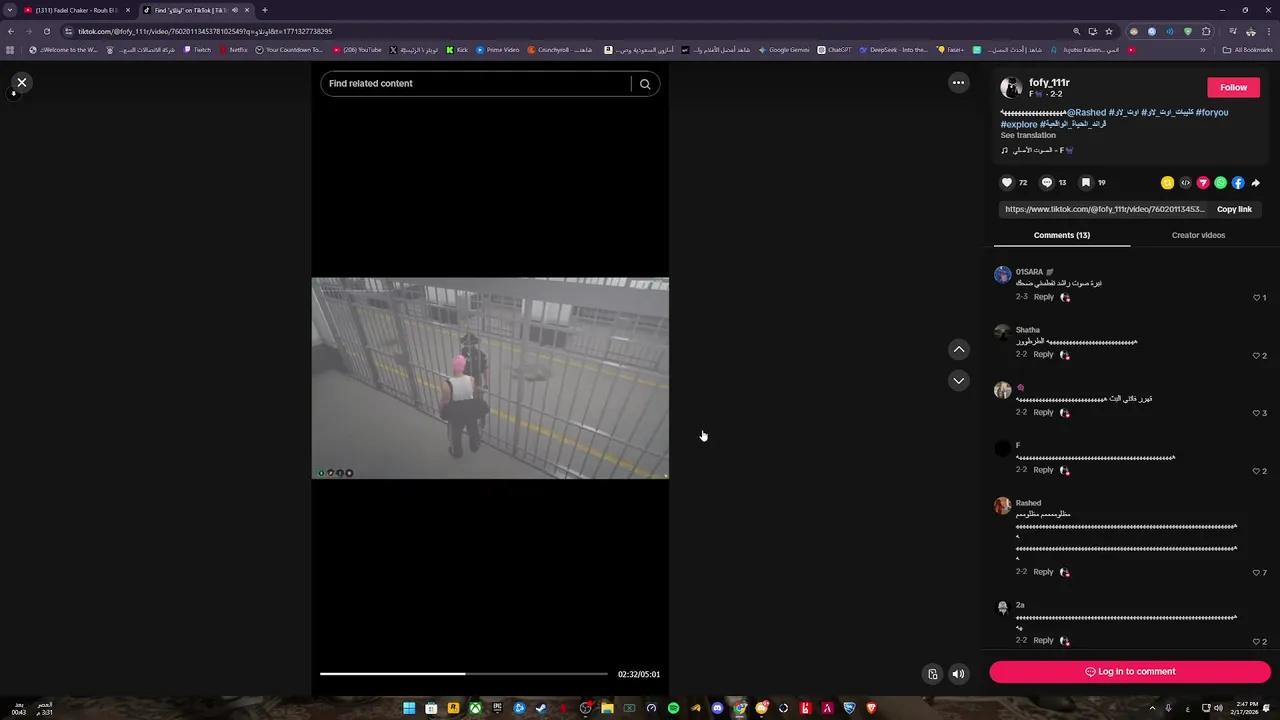Open the Twitch bookmark

pos(197,50)
